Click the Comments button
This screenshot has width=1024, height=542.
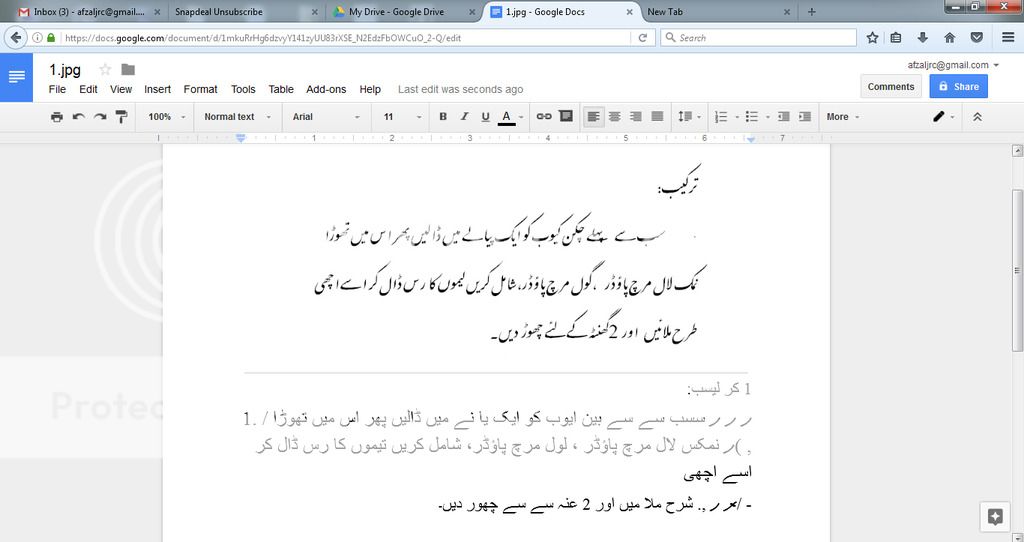890,87
